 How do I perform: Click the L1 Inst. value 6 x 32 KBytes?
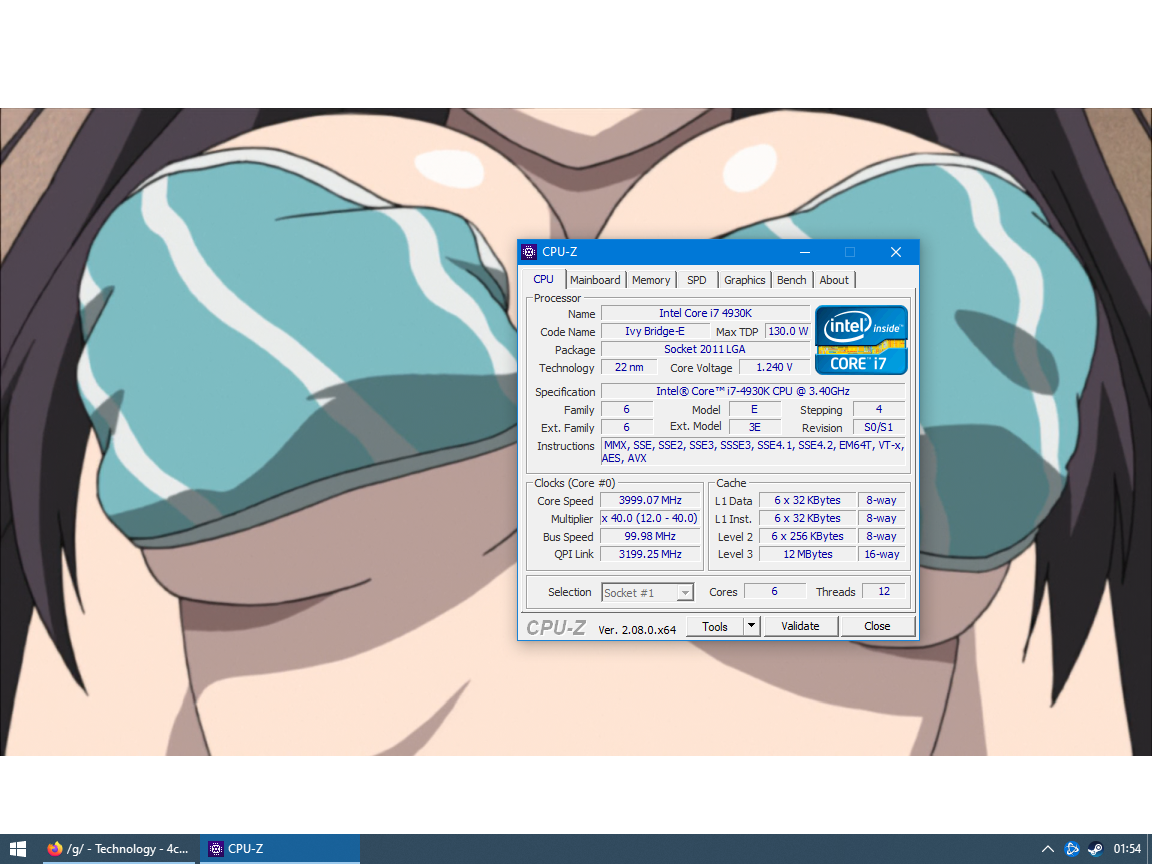coord(807,519)
